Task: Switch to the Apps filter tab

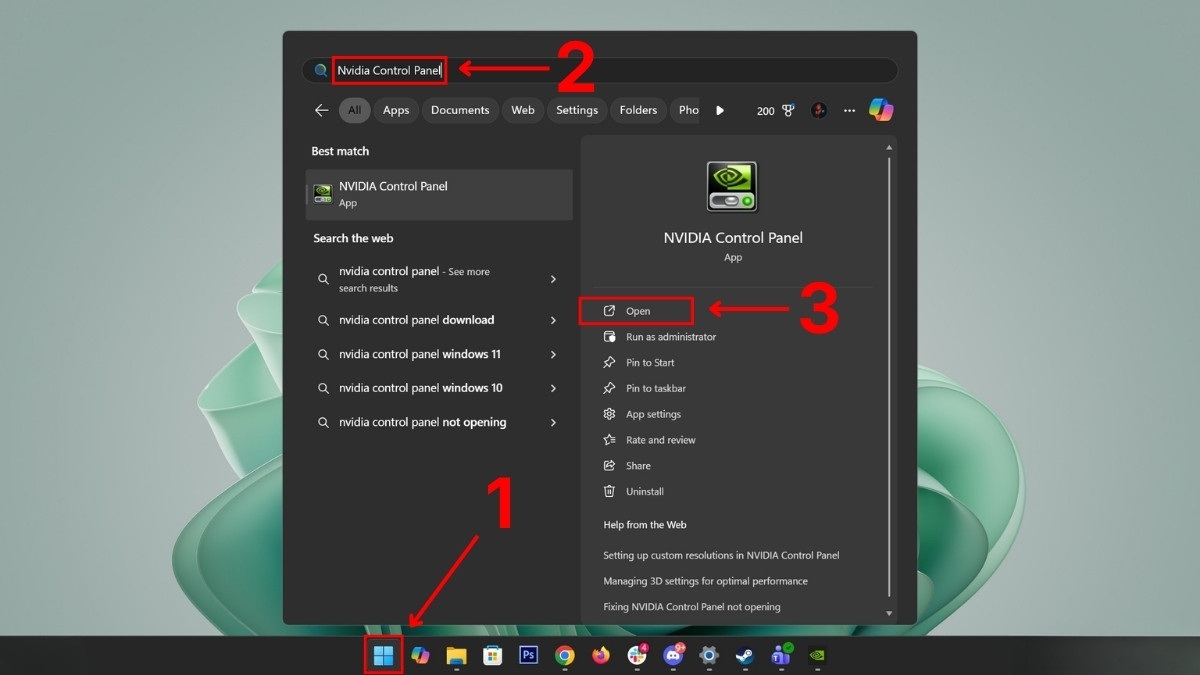Action: coord(396,110)
